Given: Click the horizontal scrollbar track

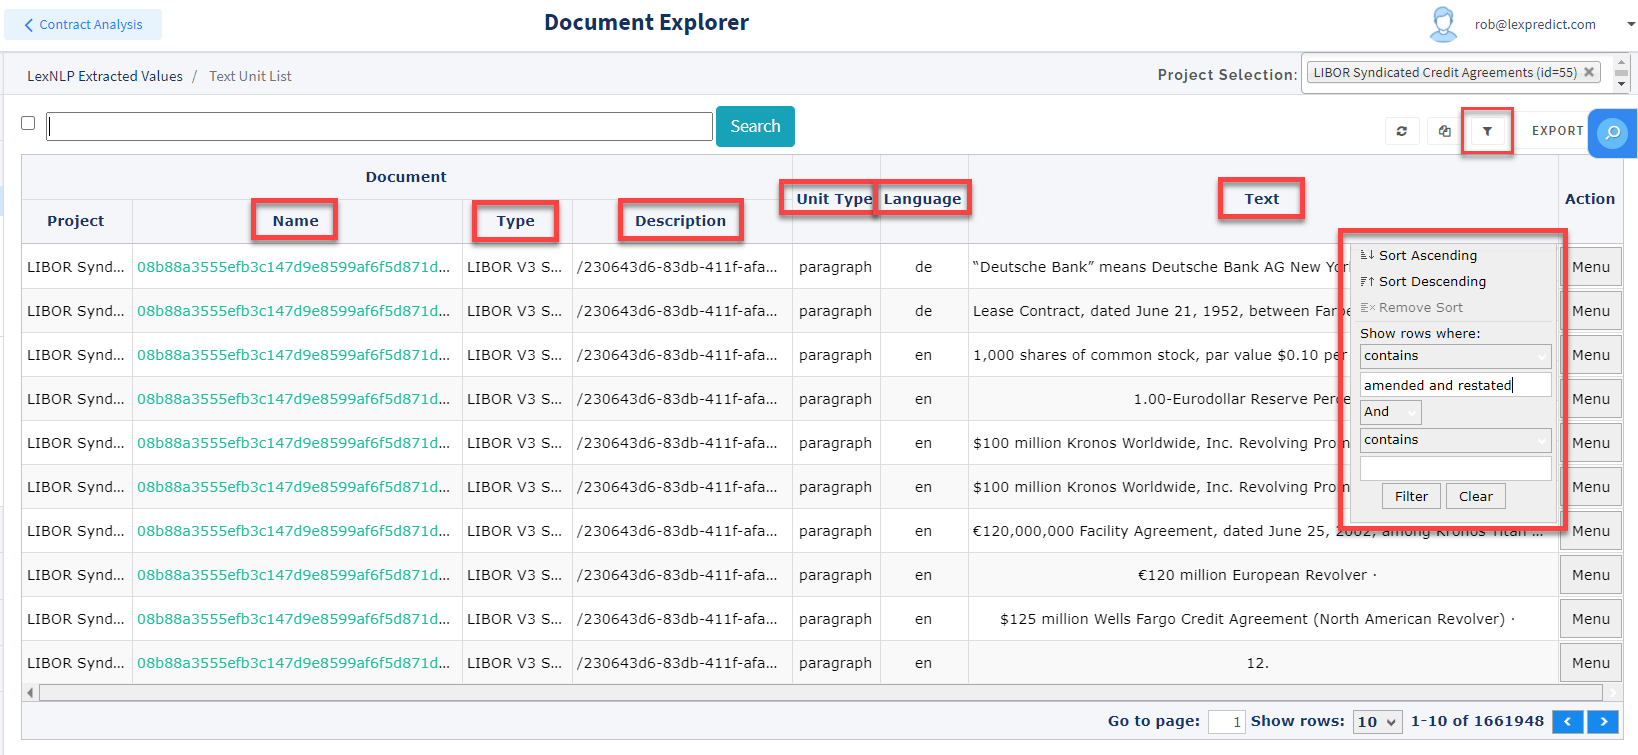Looking at the screenshot, I should [820, 692].
